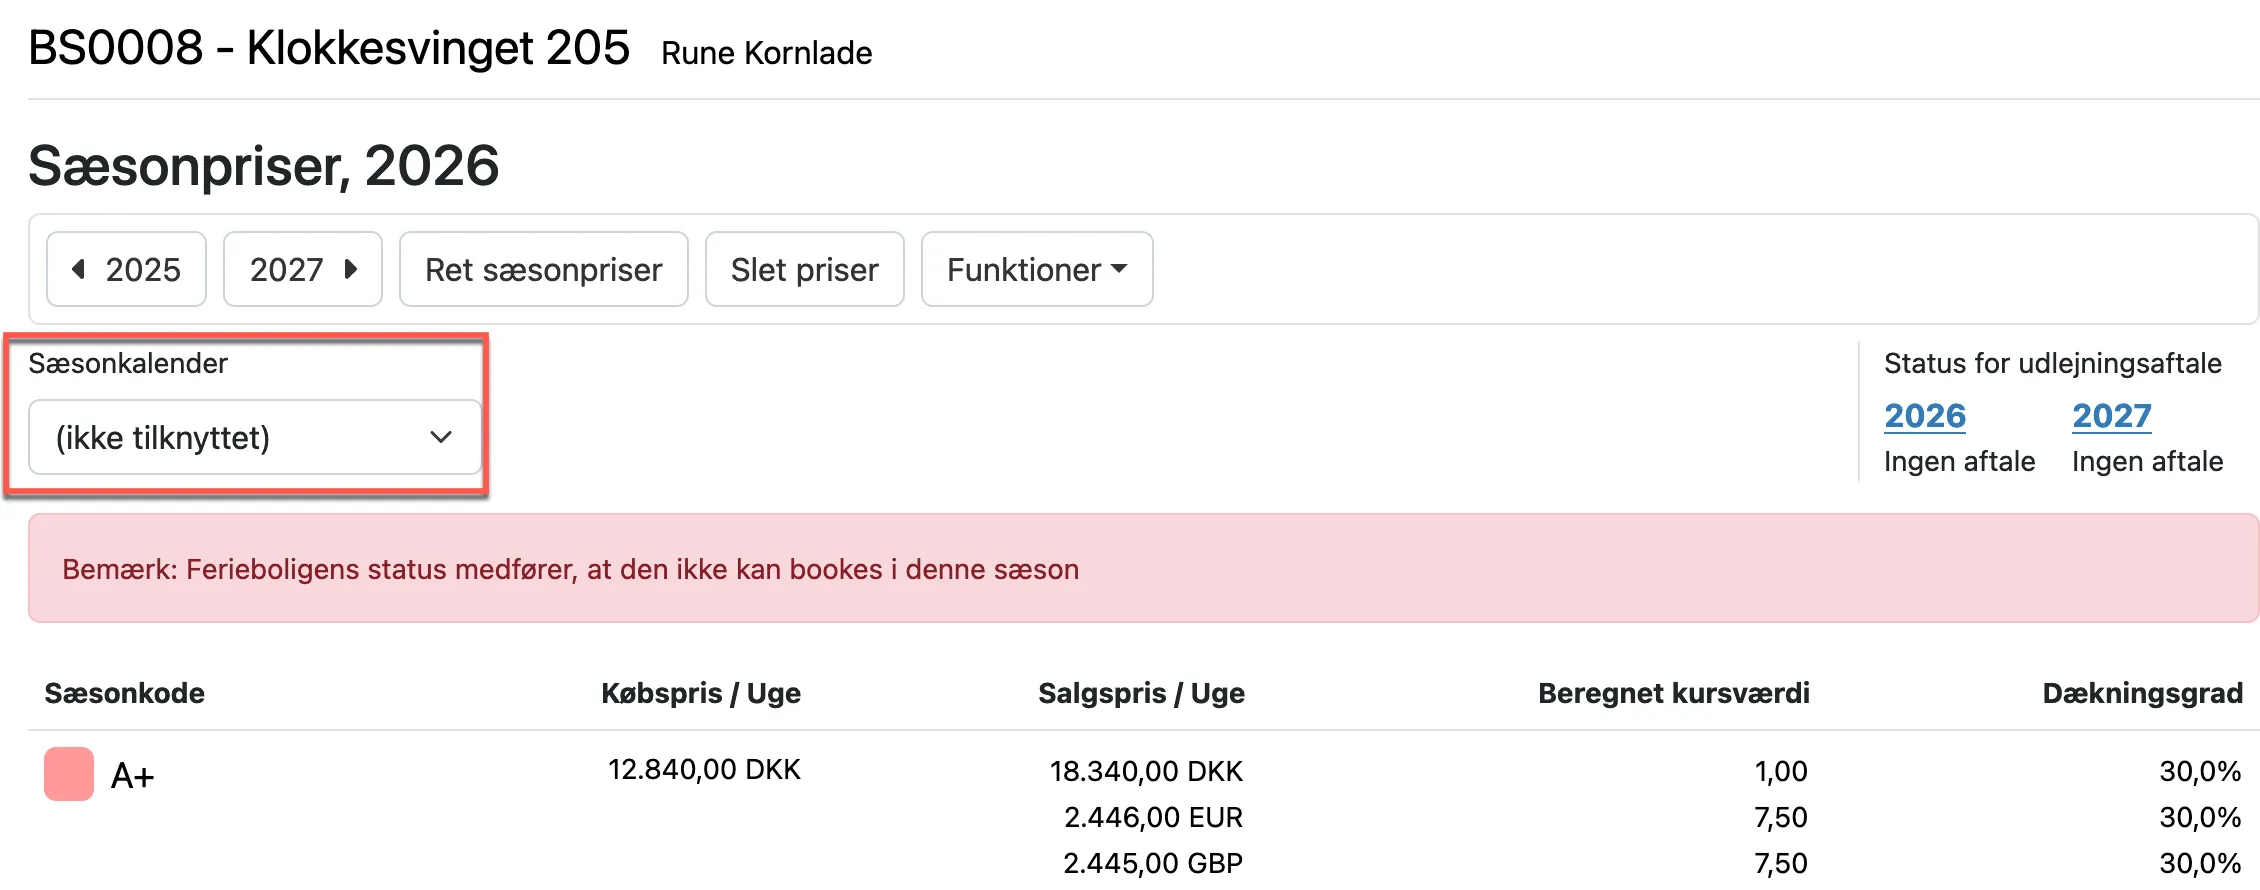This screenshot has width=2260, height=890.
Task: Click the owner name Rune Kornlade
Action: [766, 53]
